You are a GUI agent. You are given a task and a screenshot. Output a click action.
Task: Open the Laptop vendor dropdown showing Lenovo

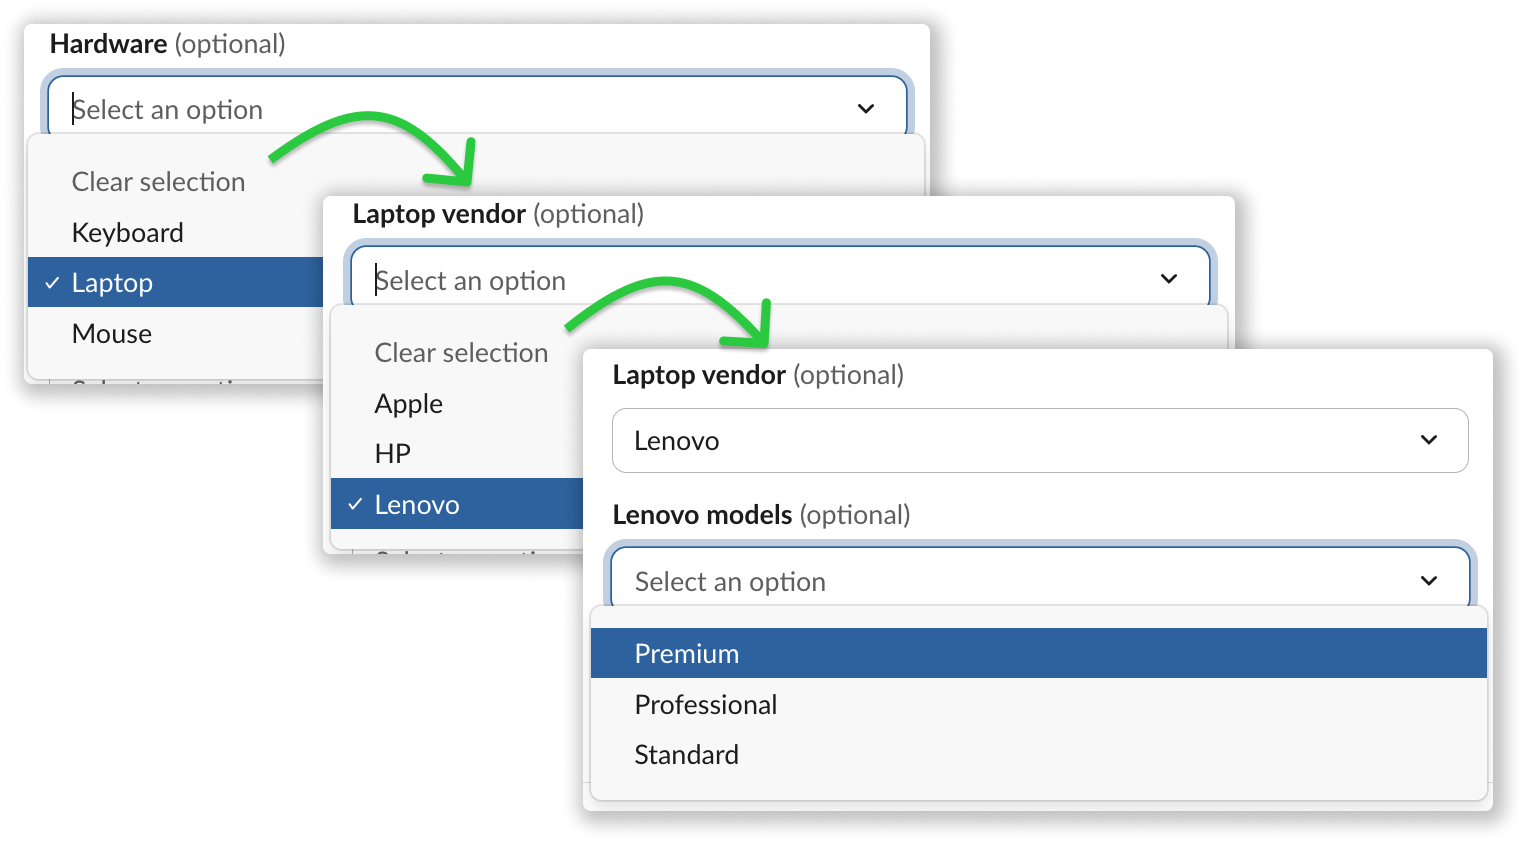(x=1040, y=440)
